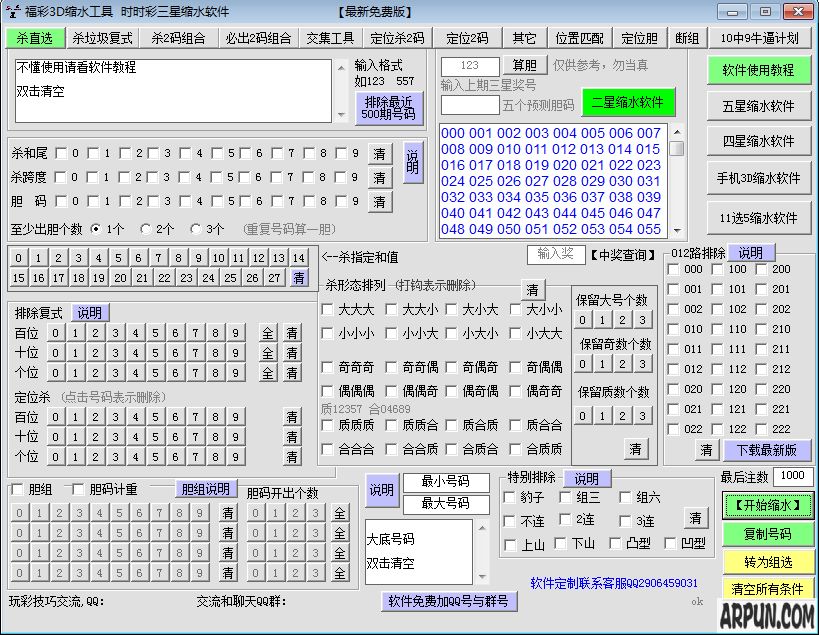Open the 10中9牛逼计划 tab
Viewport: 819px width, 635px height.
coord(759,38)
